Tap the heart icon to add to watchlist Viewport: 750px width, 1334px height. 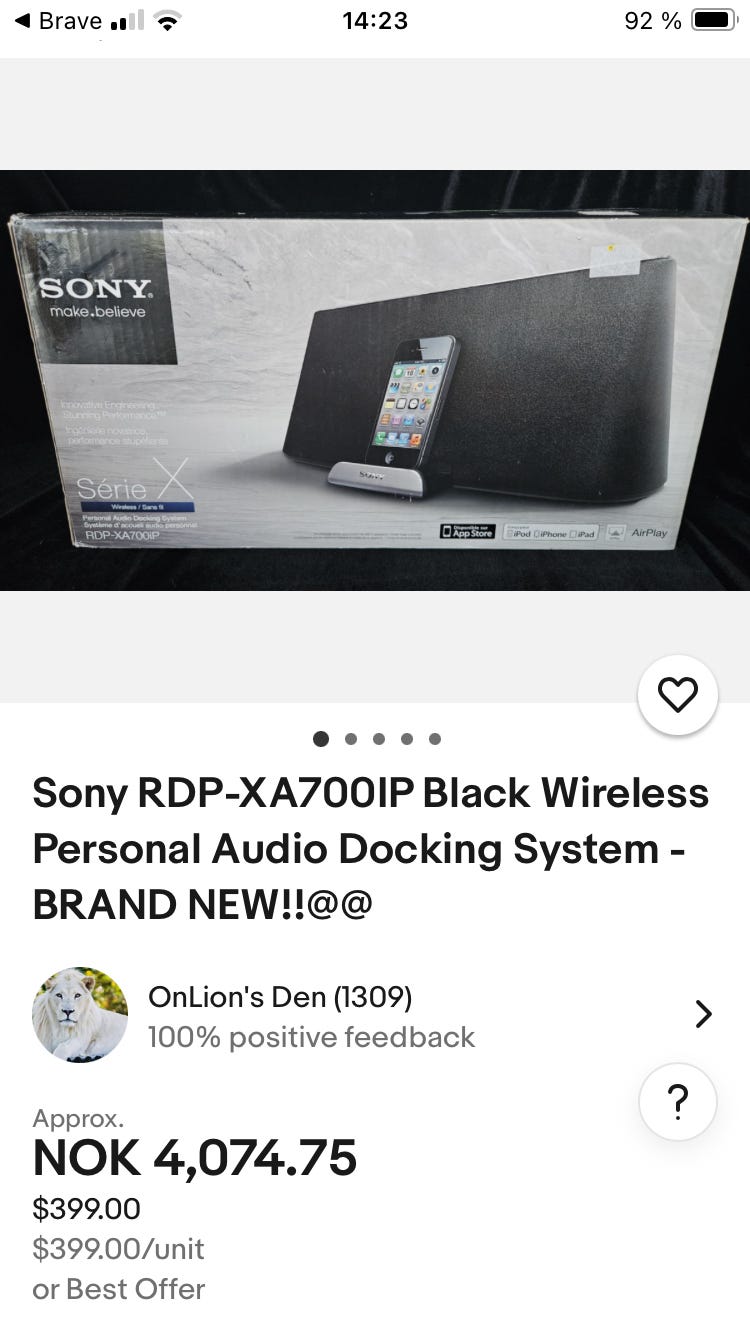click(x=678, y=695)
